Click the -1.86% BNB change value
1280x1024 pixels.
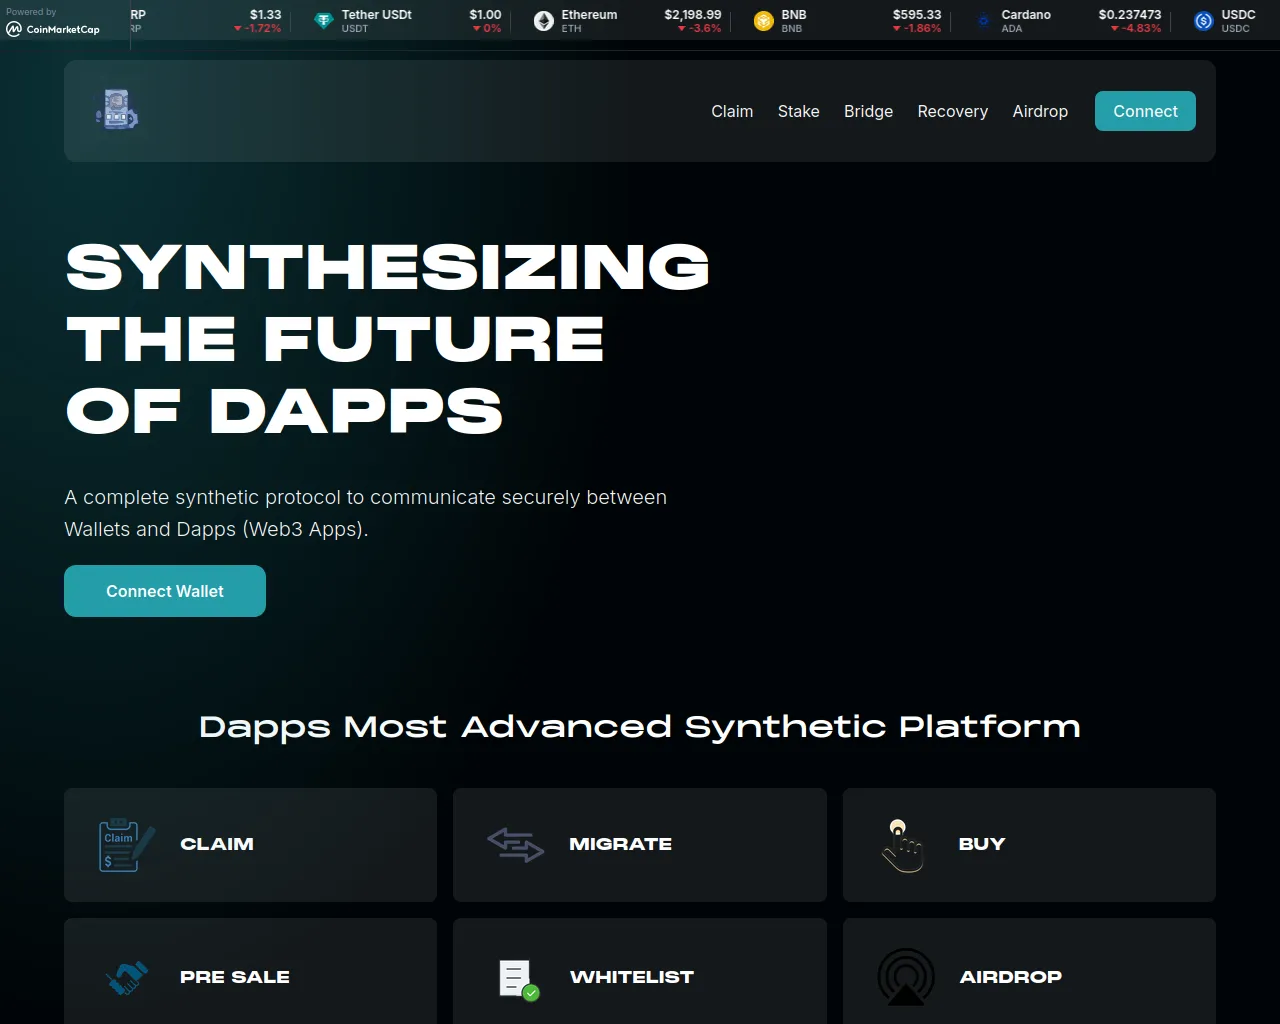coord(922,28)
